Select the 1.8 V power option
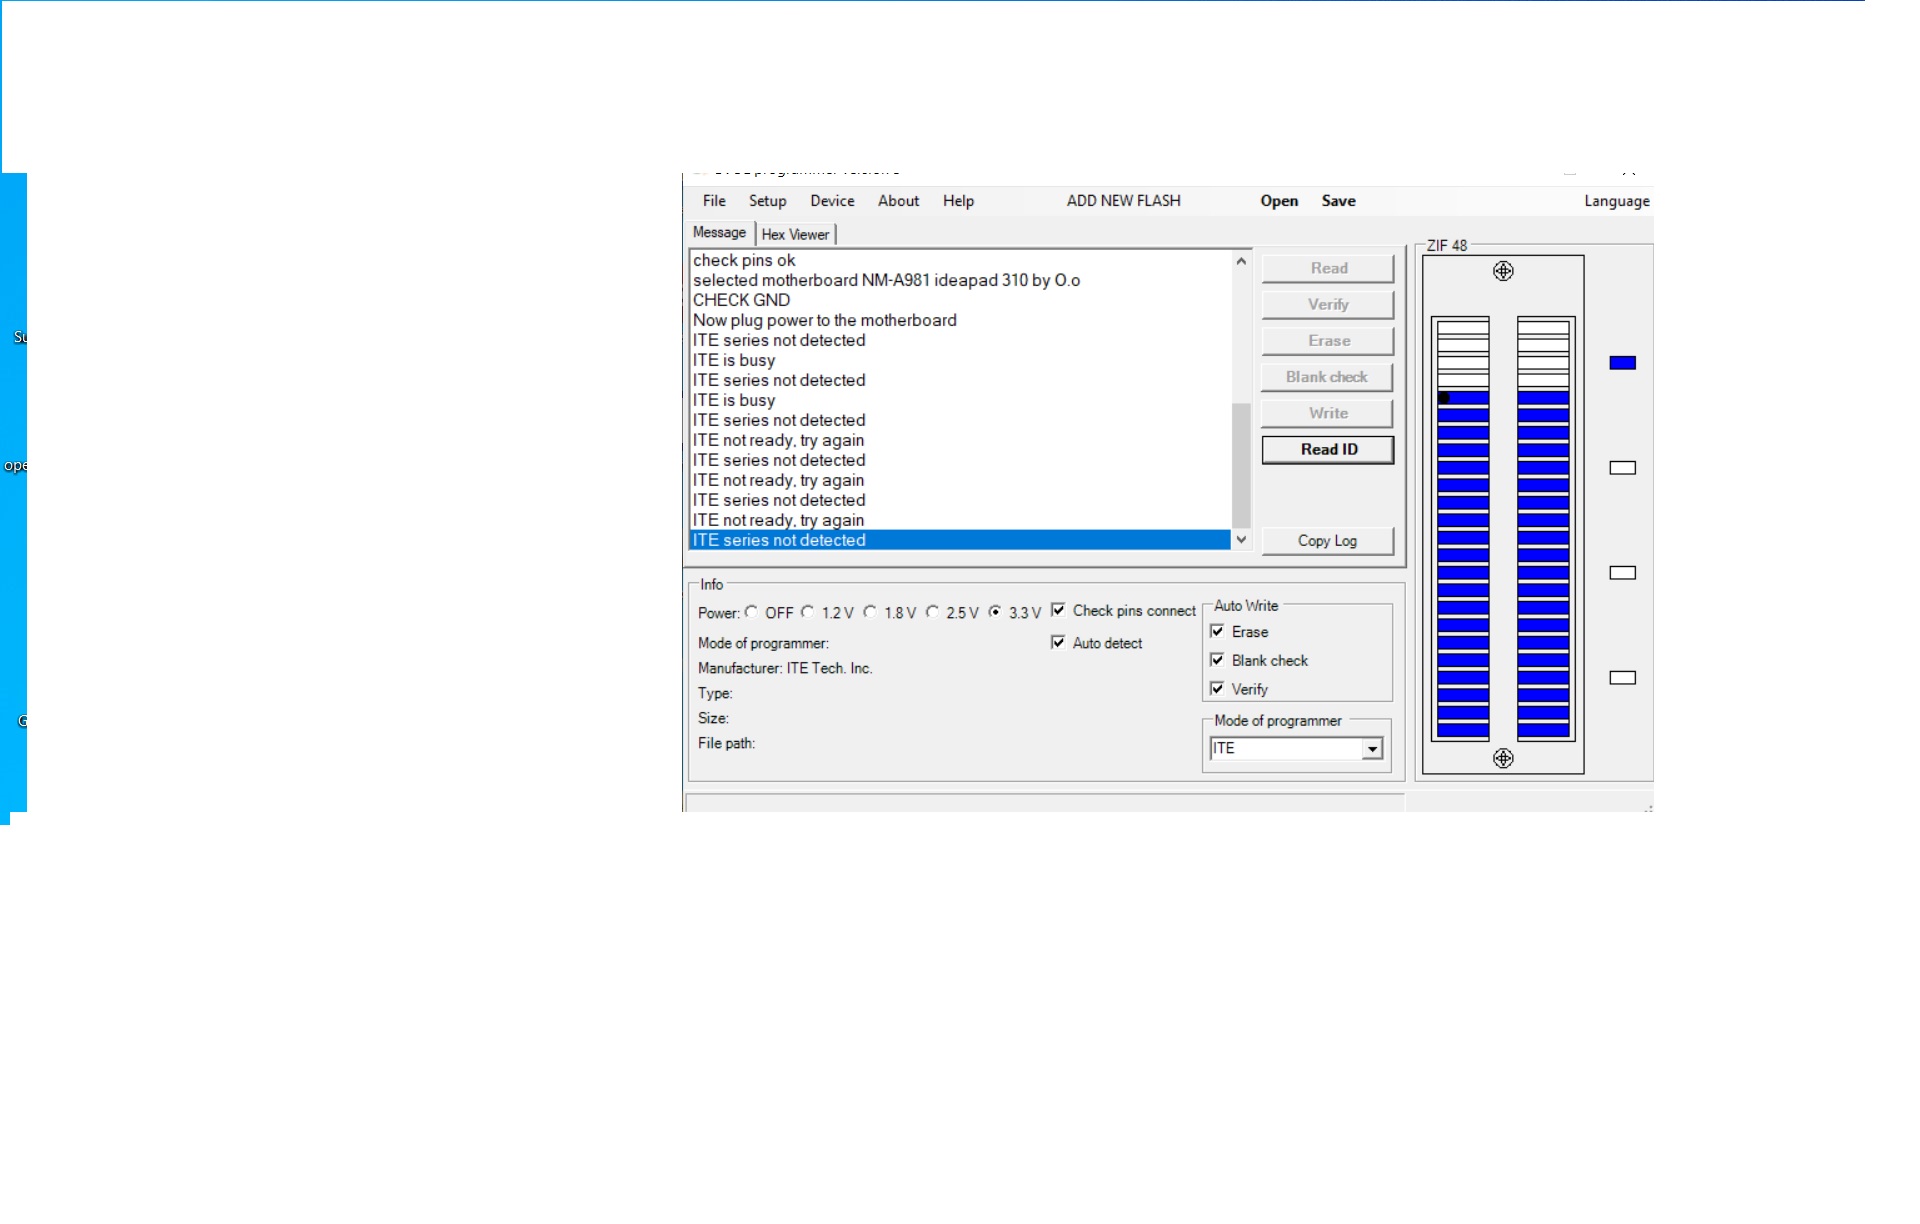Screen dimensions: 1920x1224 click(x=870, y=612)
